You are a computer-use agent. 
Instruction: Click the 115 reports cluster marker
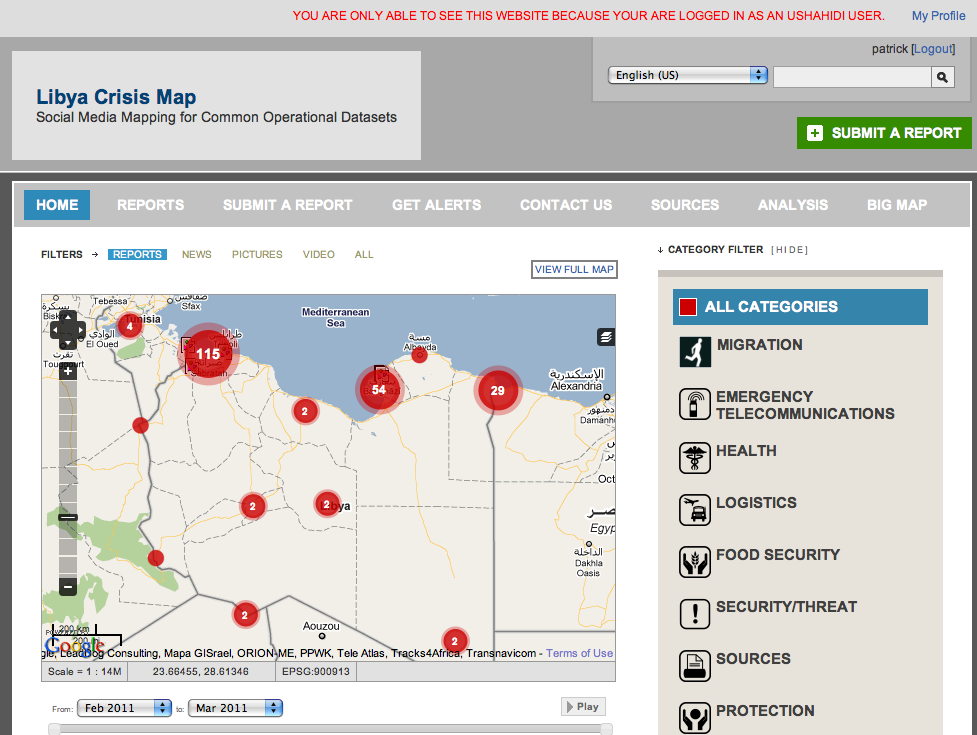click(208, 354)
